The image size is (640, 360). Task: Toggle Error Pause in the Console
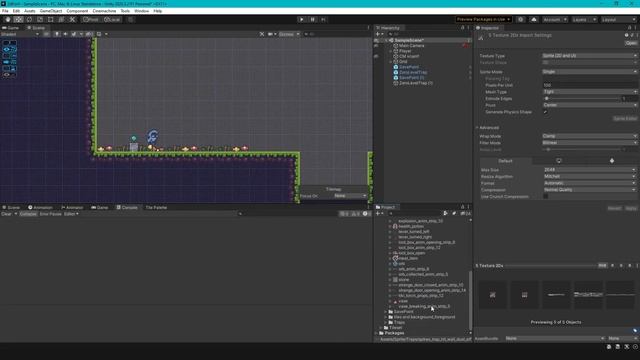click(50, 214)
